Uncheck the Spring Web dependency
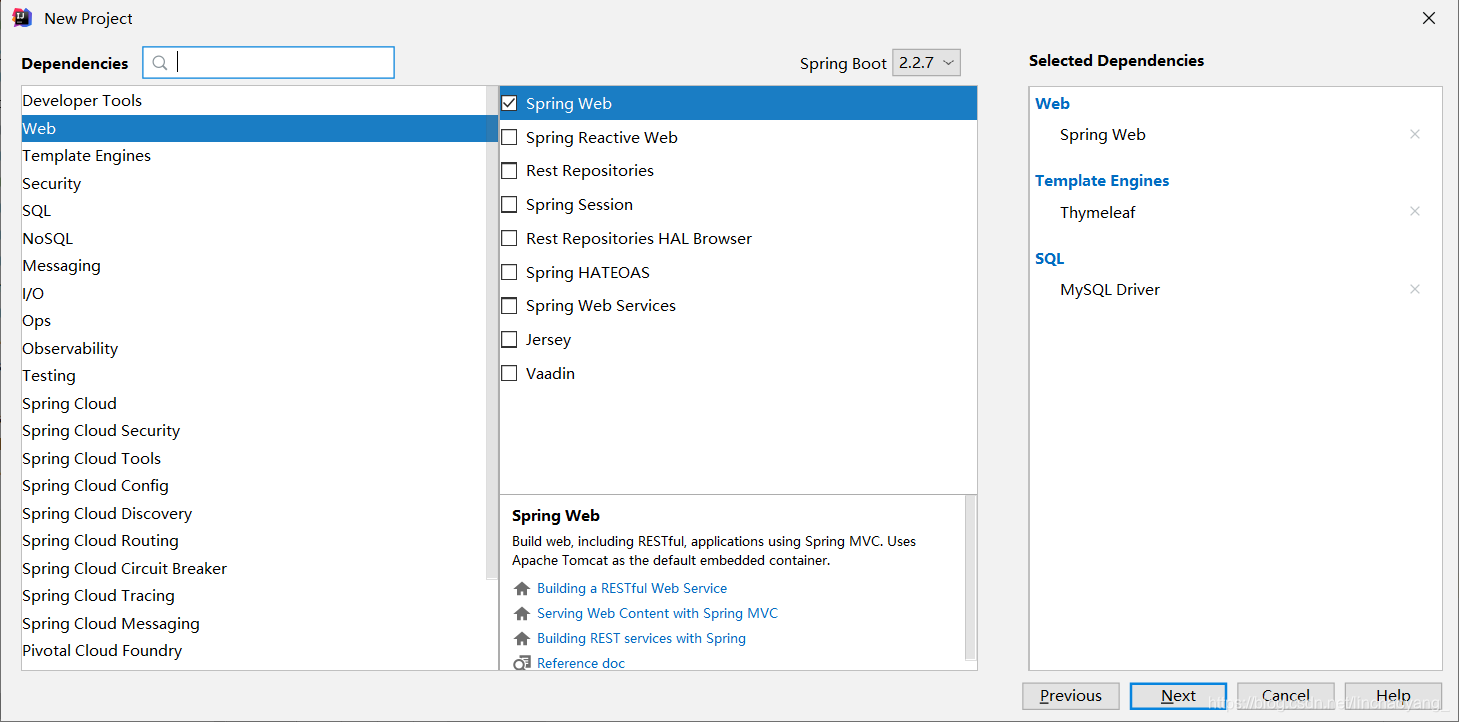Image resolution: width=1459 pixels, height=722 pixels. pos(509,102)
